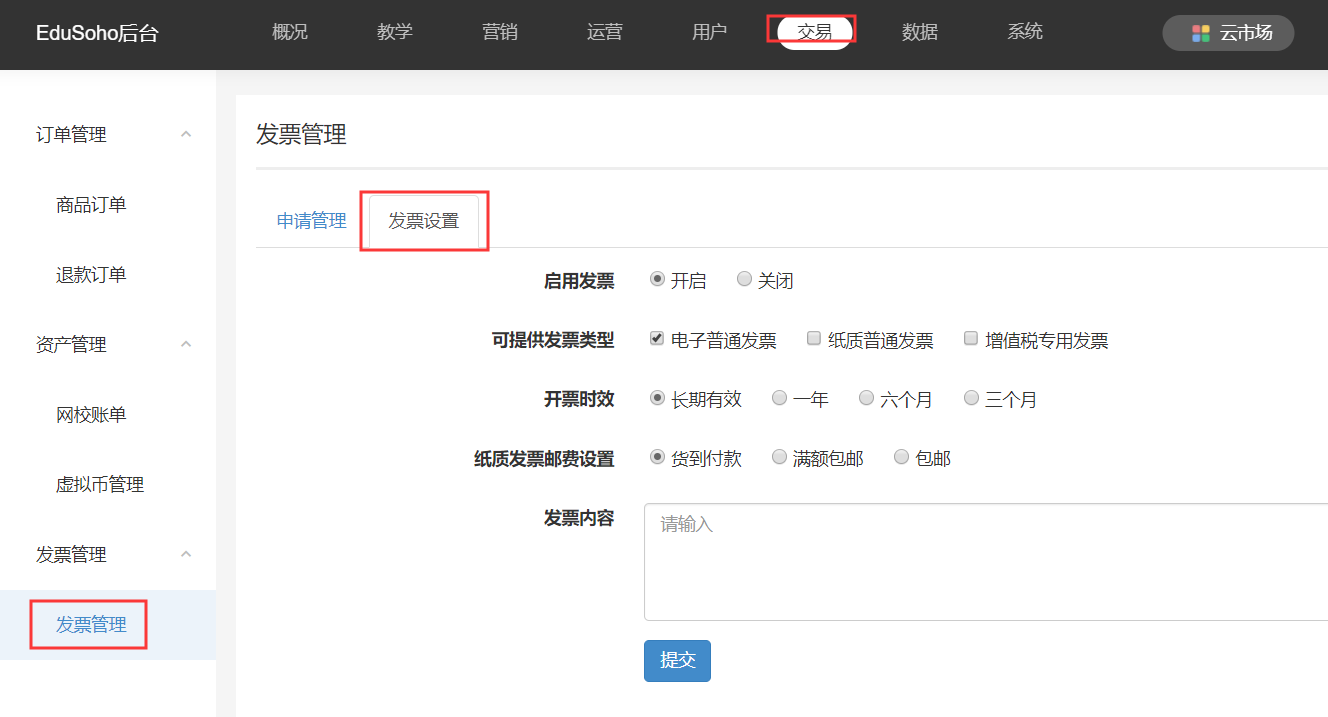Uncheck the 电子普通发票 checkbox
This screenshot has width=1328, height=717.
pos(657,339)
